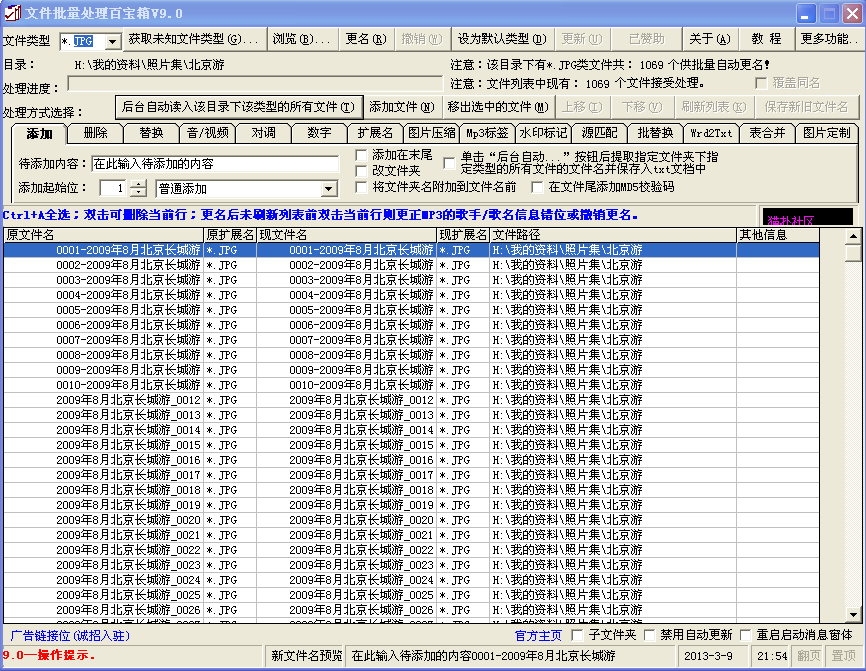Open the 官方主页 link

click(538, 635)
